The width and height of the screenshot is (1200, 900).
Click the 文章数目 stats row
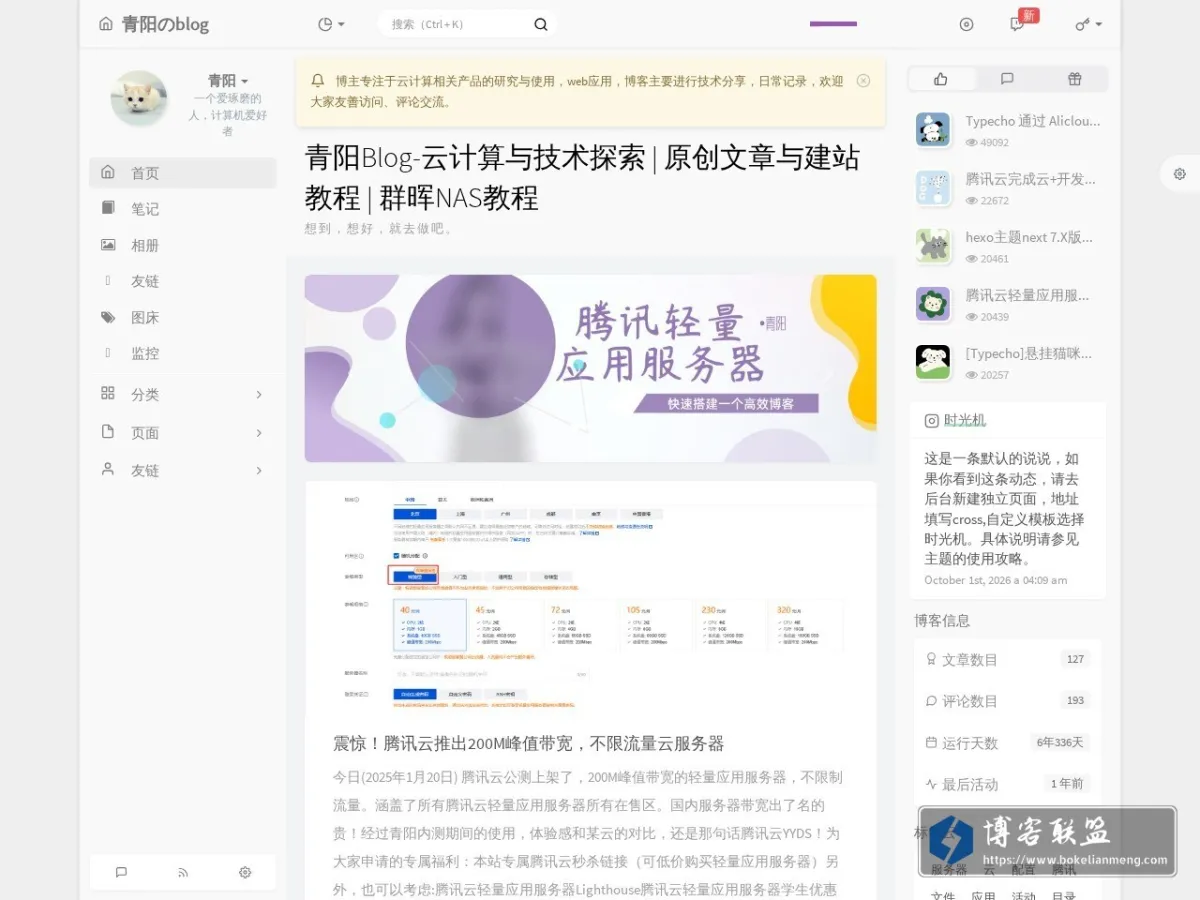(1007, 660)
